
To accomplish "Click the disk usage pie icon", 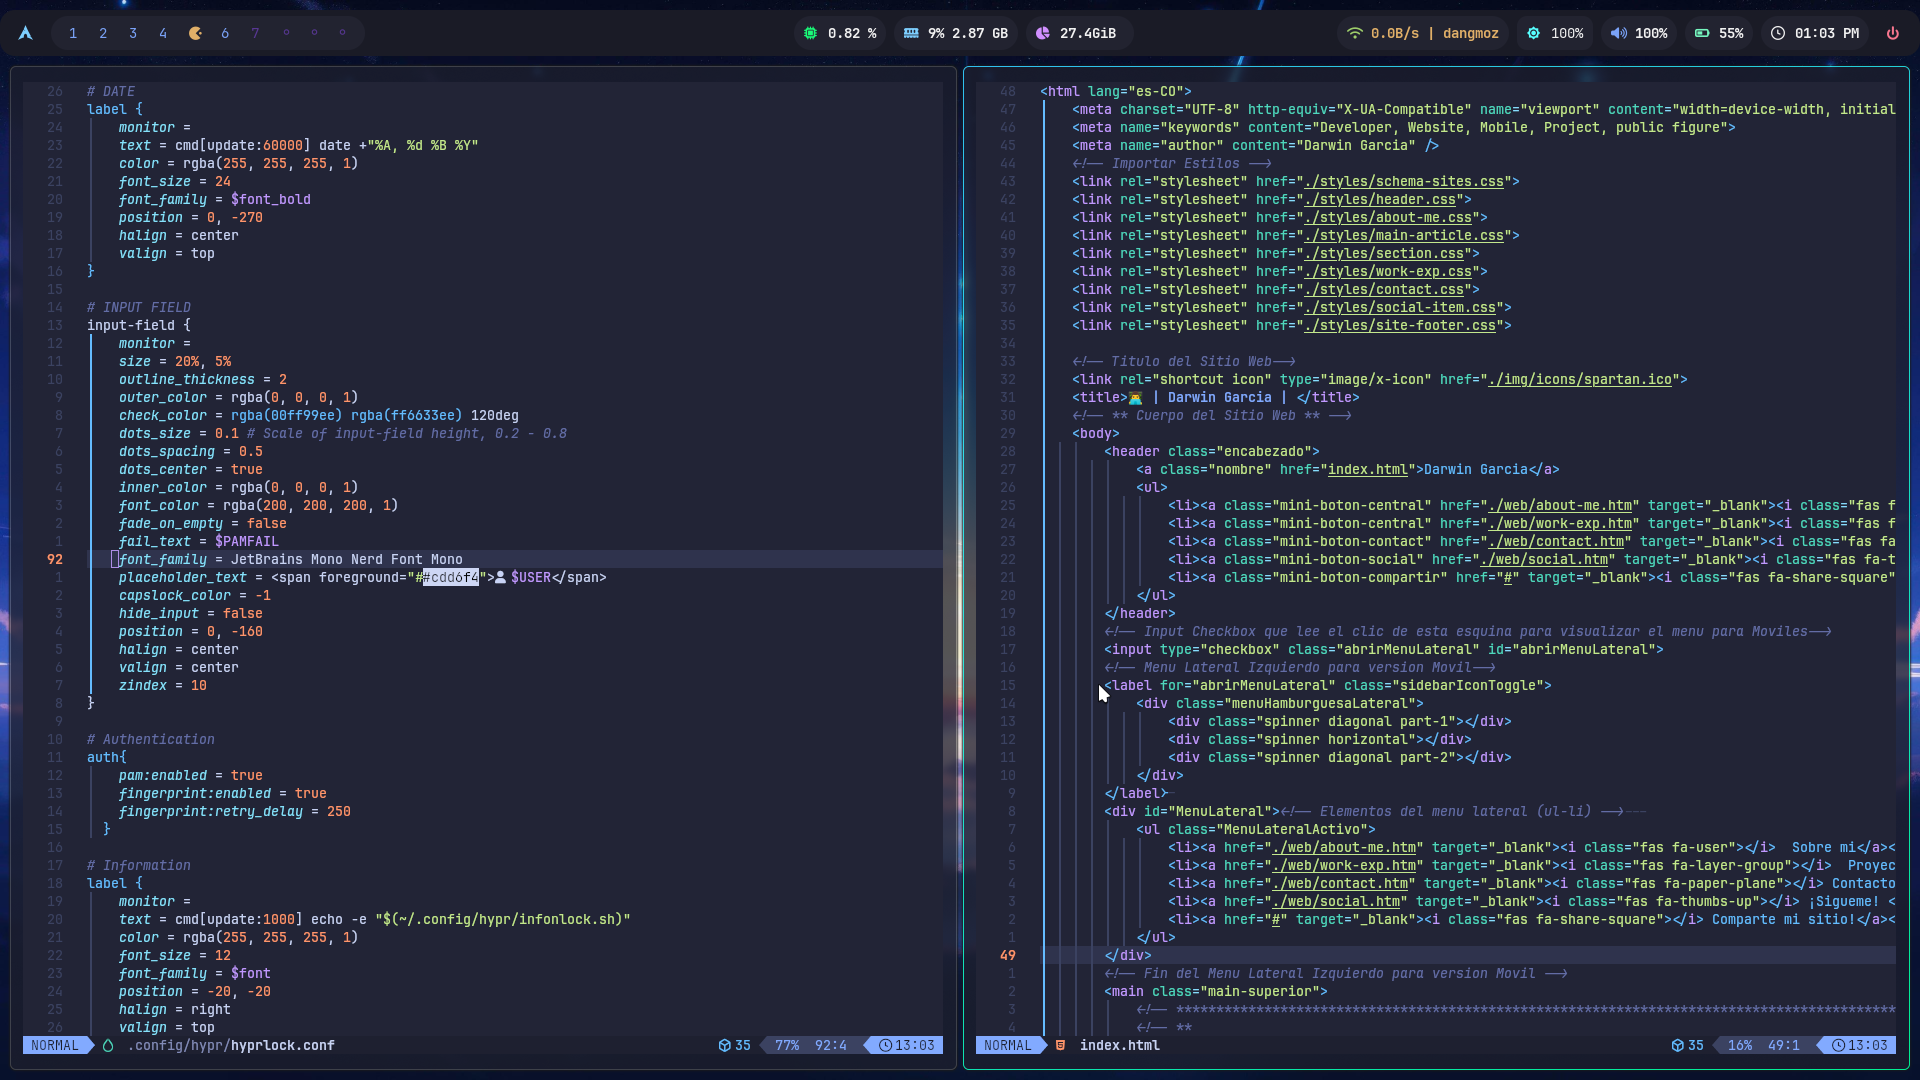I will click(1043, 33).
